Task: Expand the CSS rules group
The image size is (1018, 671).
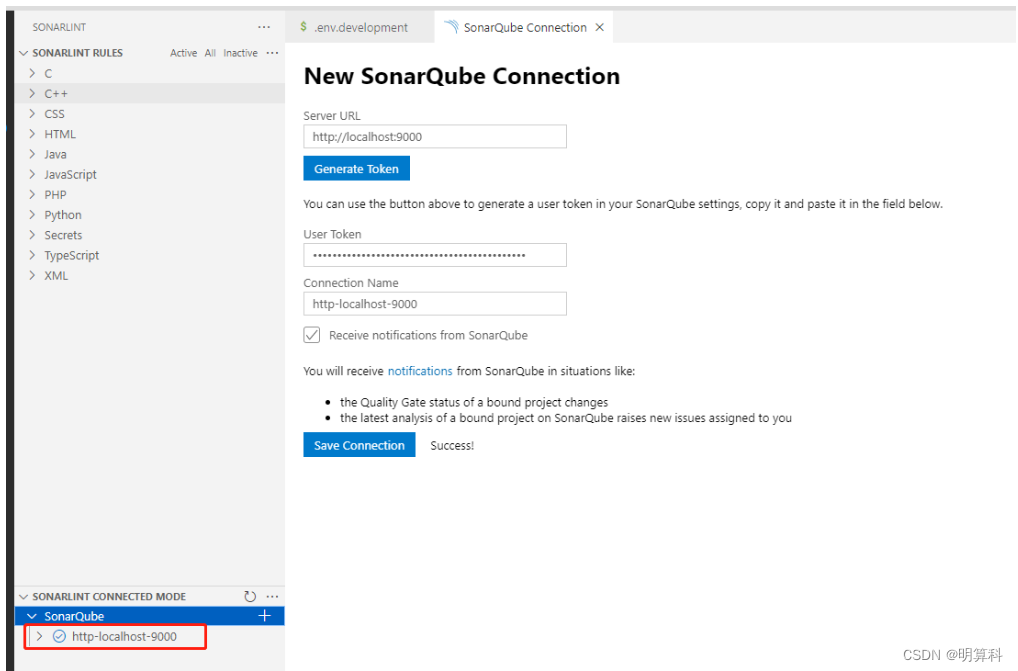Action: click(x=32, y=114)
